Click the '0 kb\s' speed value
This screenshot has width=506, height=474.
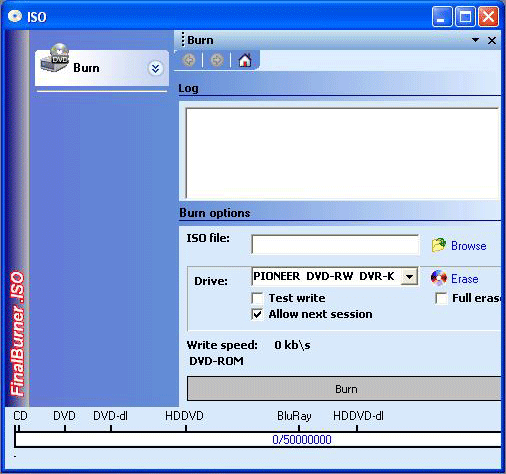click(292, 345)
